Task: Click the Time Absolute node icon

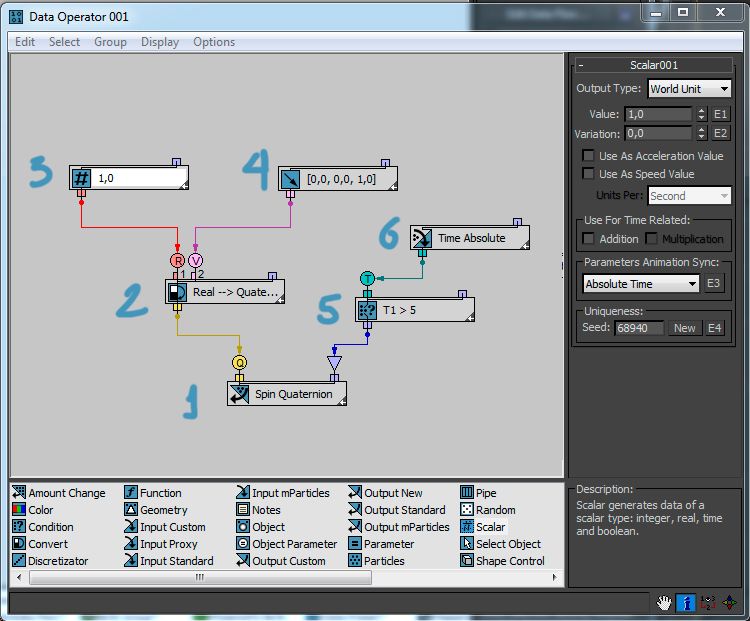Action: (x=422, y=238)
